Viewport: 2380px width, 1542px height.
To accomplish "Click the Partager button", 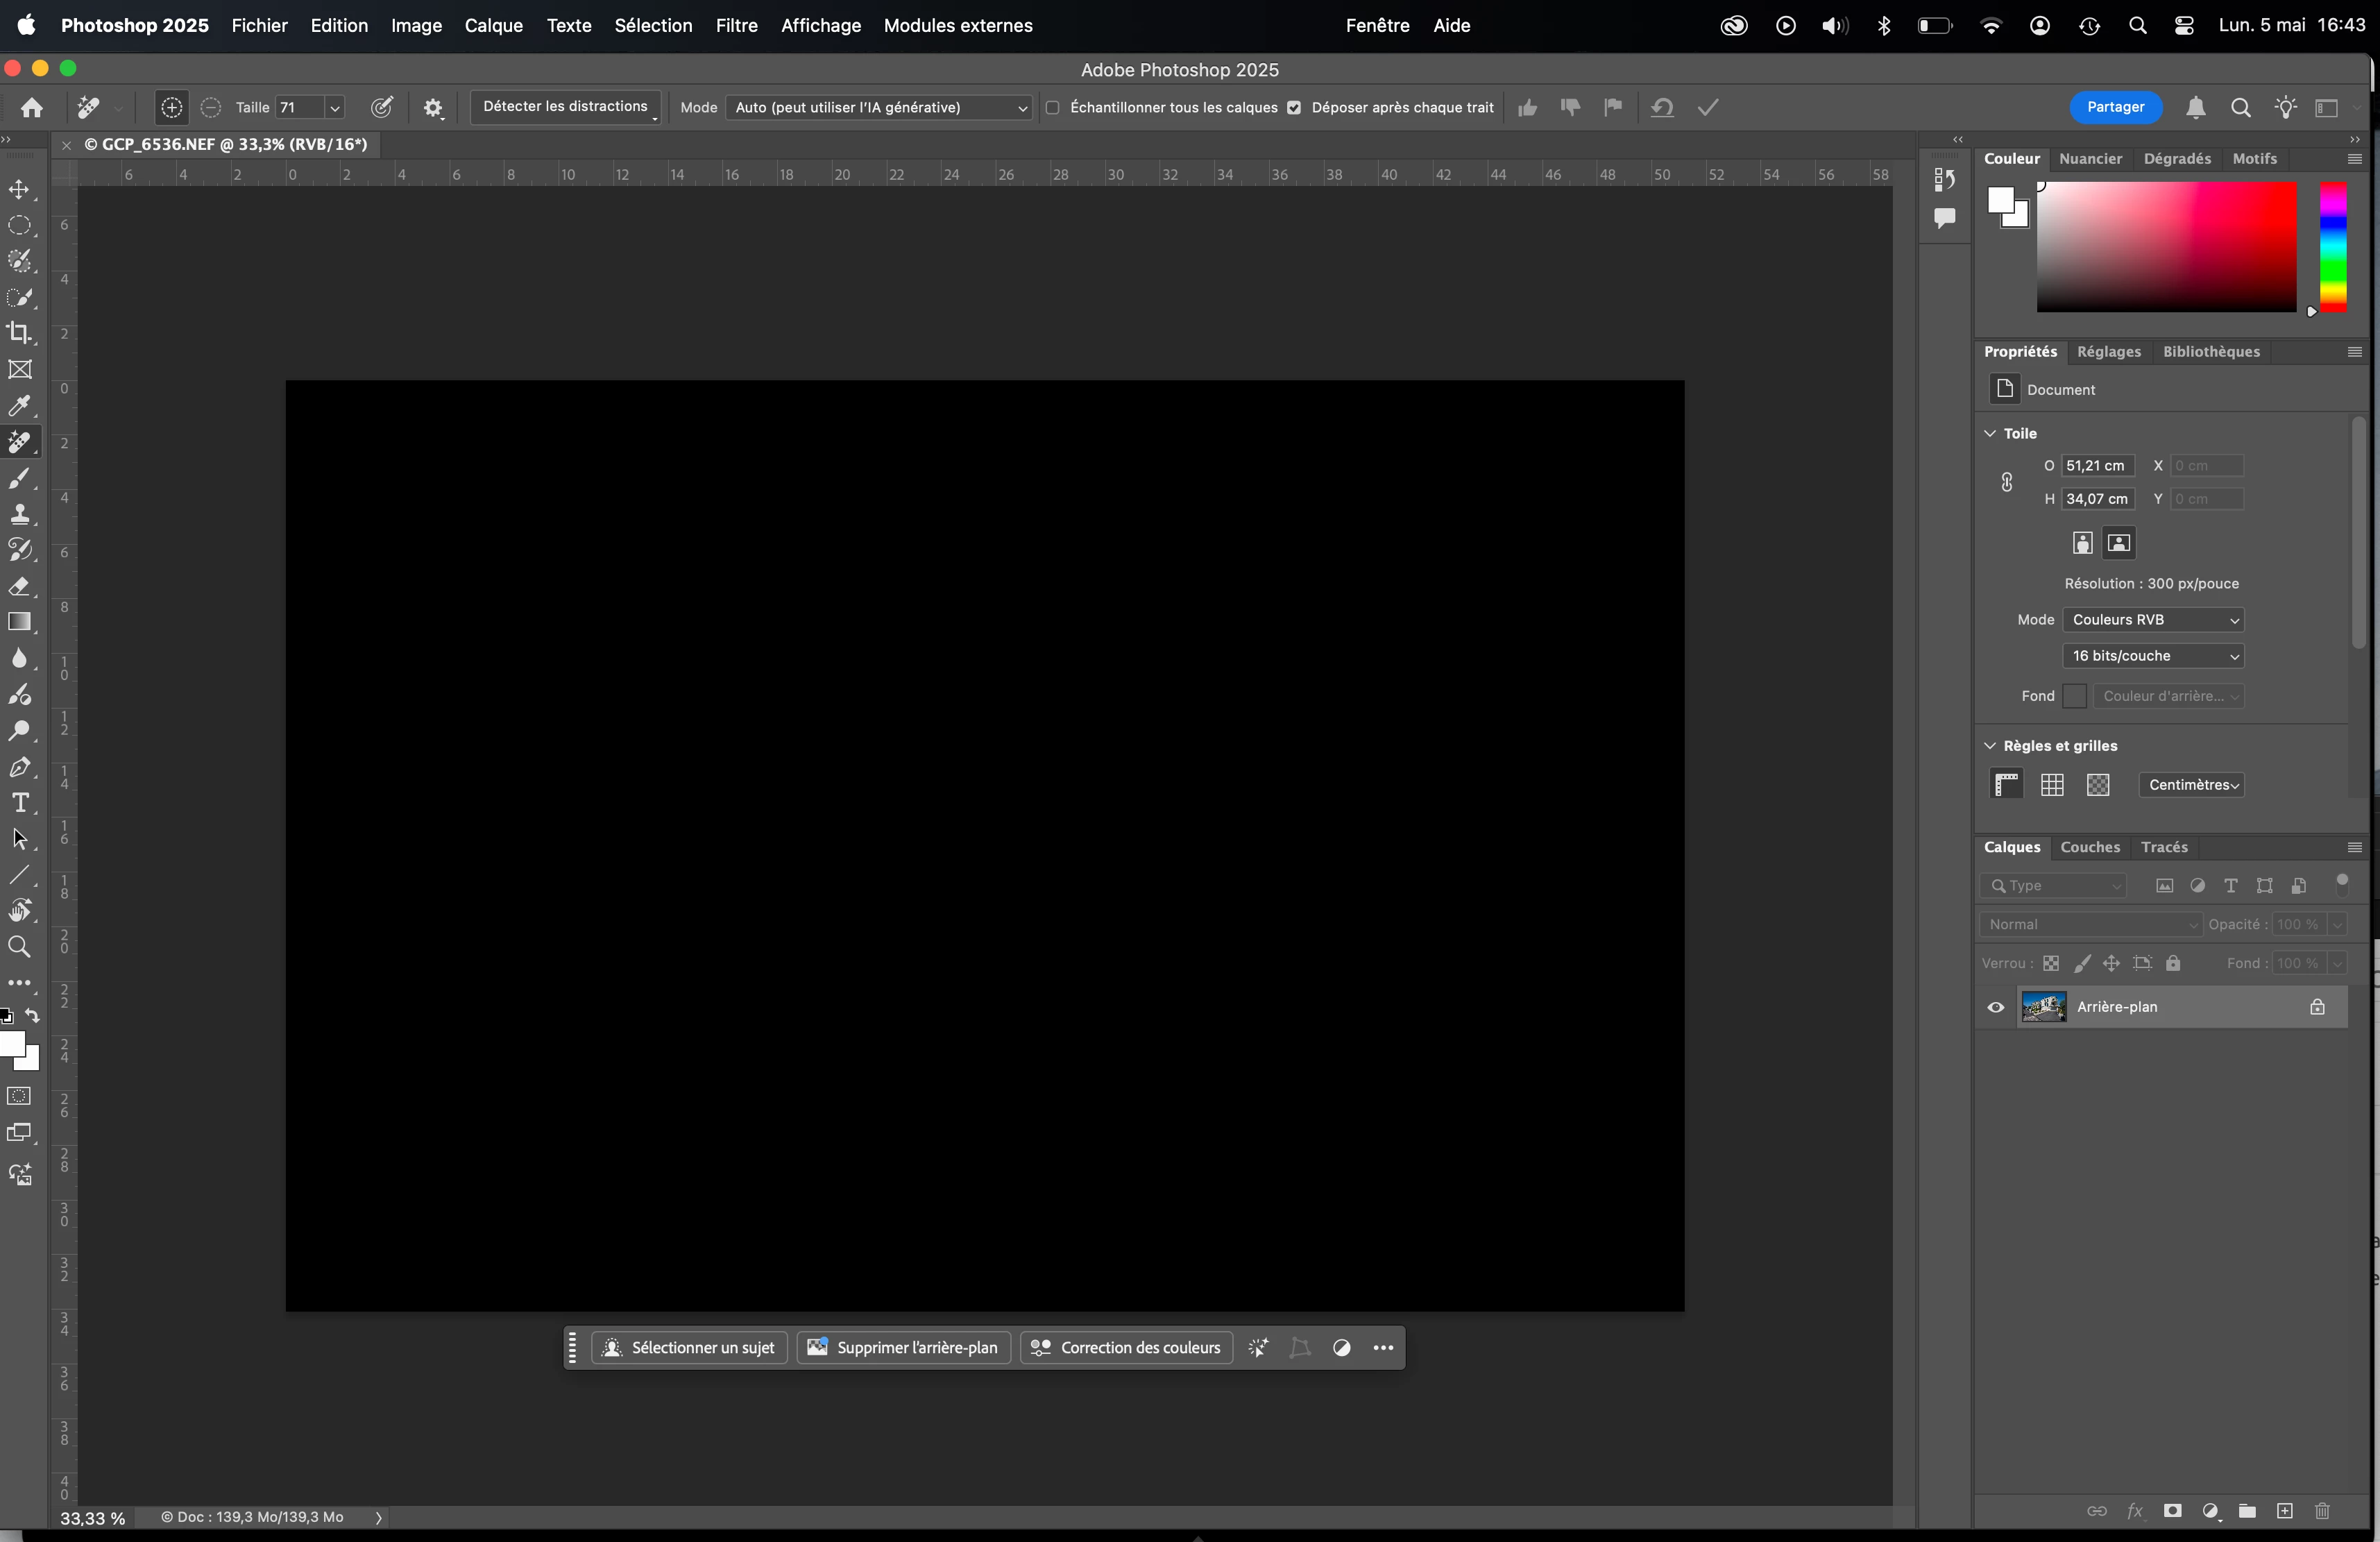I will coord(2115,108).
